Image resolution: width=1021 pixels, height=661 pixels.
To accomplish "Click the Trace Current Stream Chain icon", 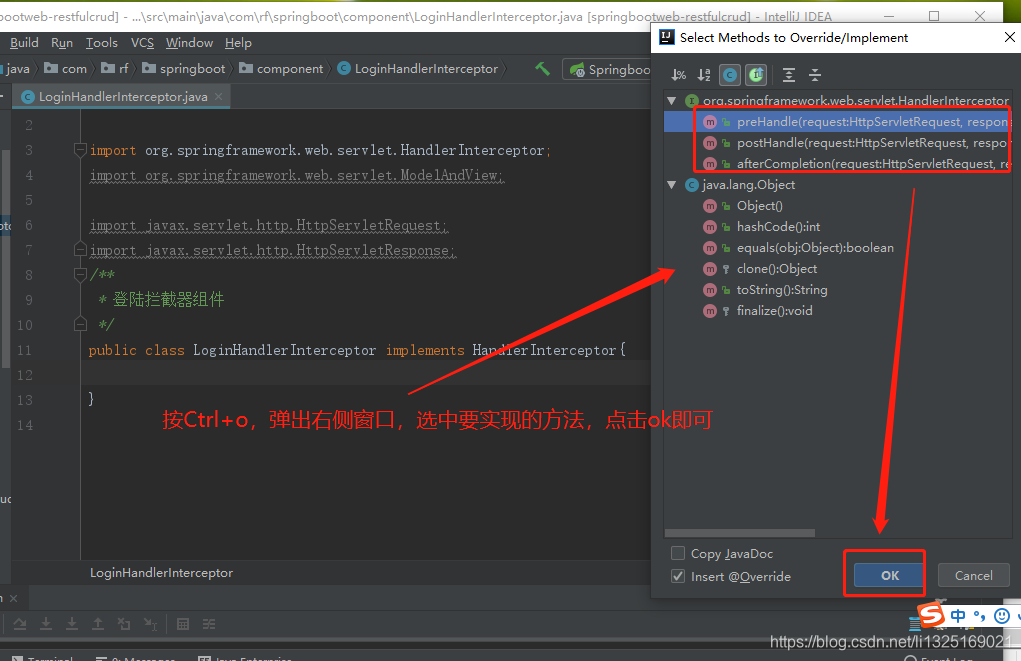I will pos(209,624).
